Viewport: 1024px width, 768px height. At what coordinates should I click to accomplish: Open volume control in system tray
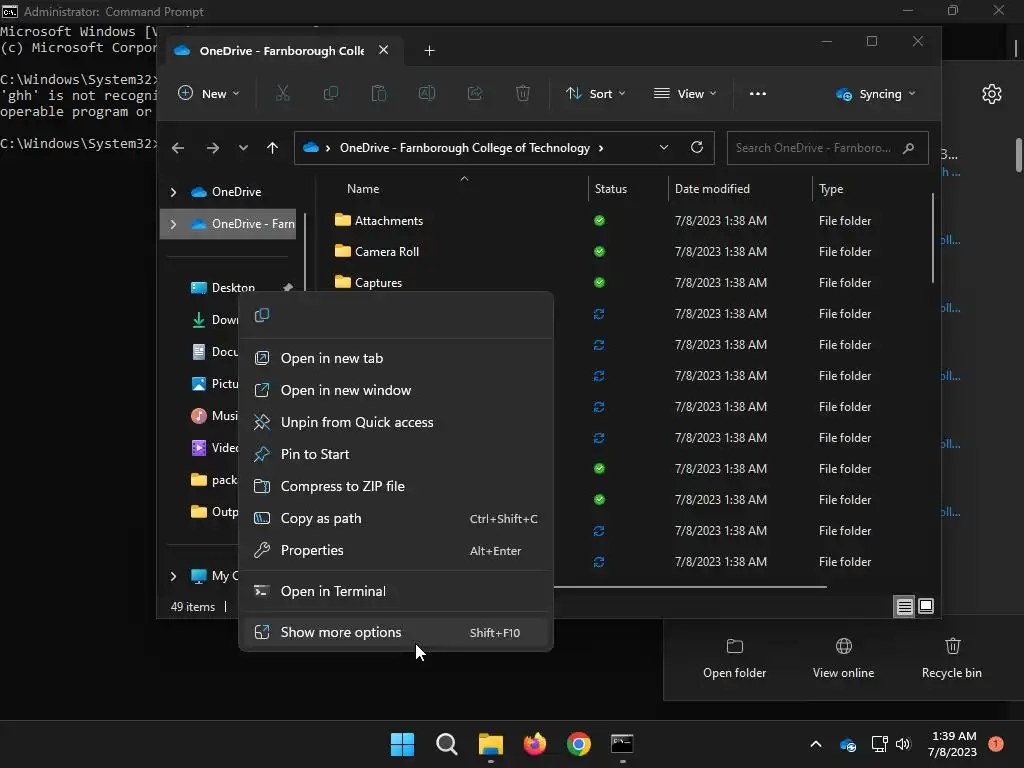click(903, 744)
